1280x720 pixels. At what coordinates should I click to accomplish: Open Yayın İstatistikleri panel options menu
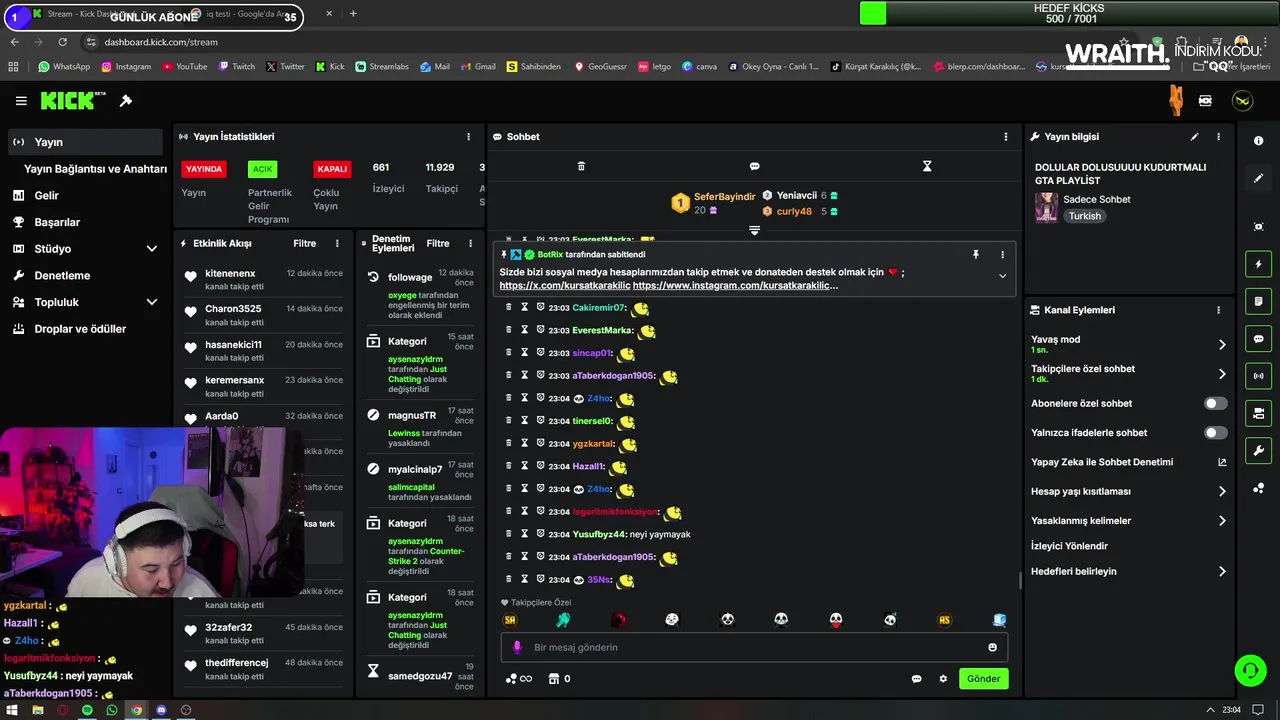(468, 137)
